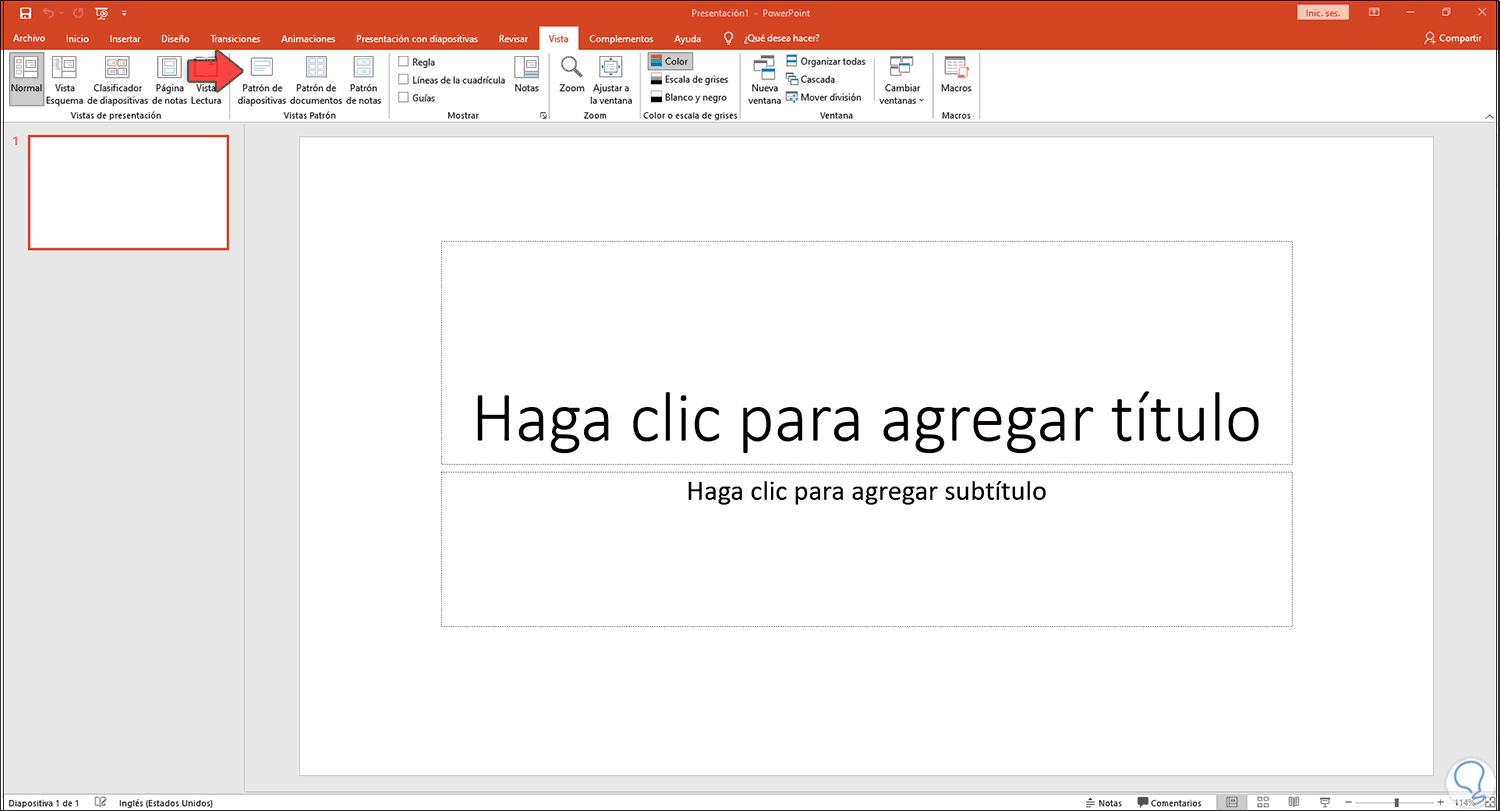
Task: Open a Nueva ventana
Action: (x=765, y=80)
